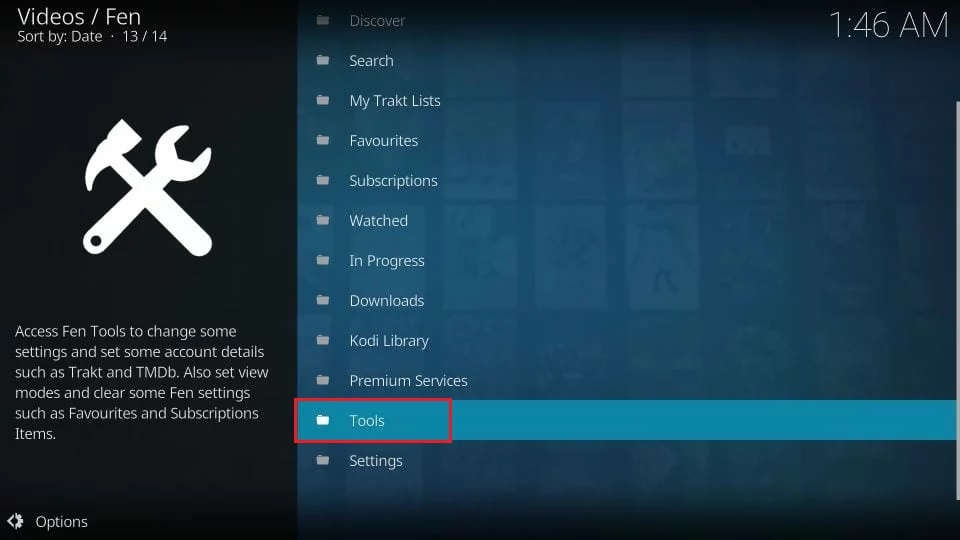
Task: Click the large hammer and wrench thumbnail
Action: (x=148, y=187)
